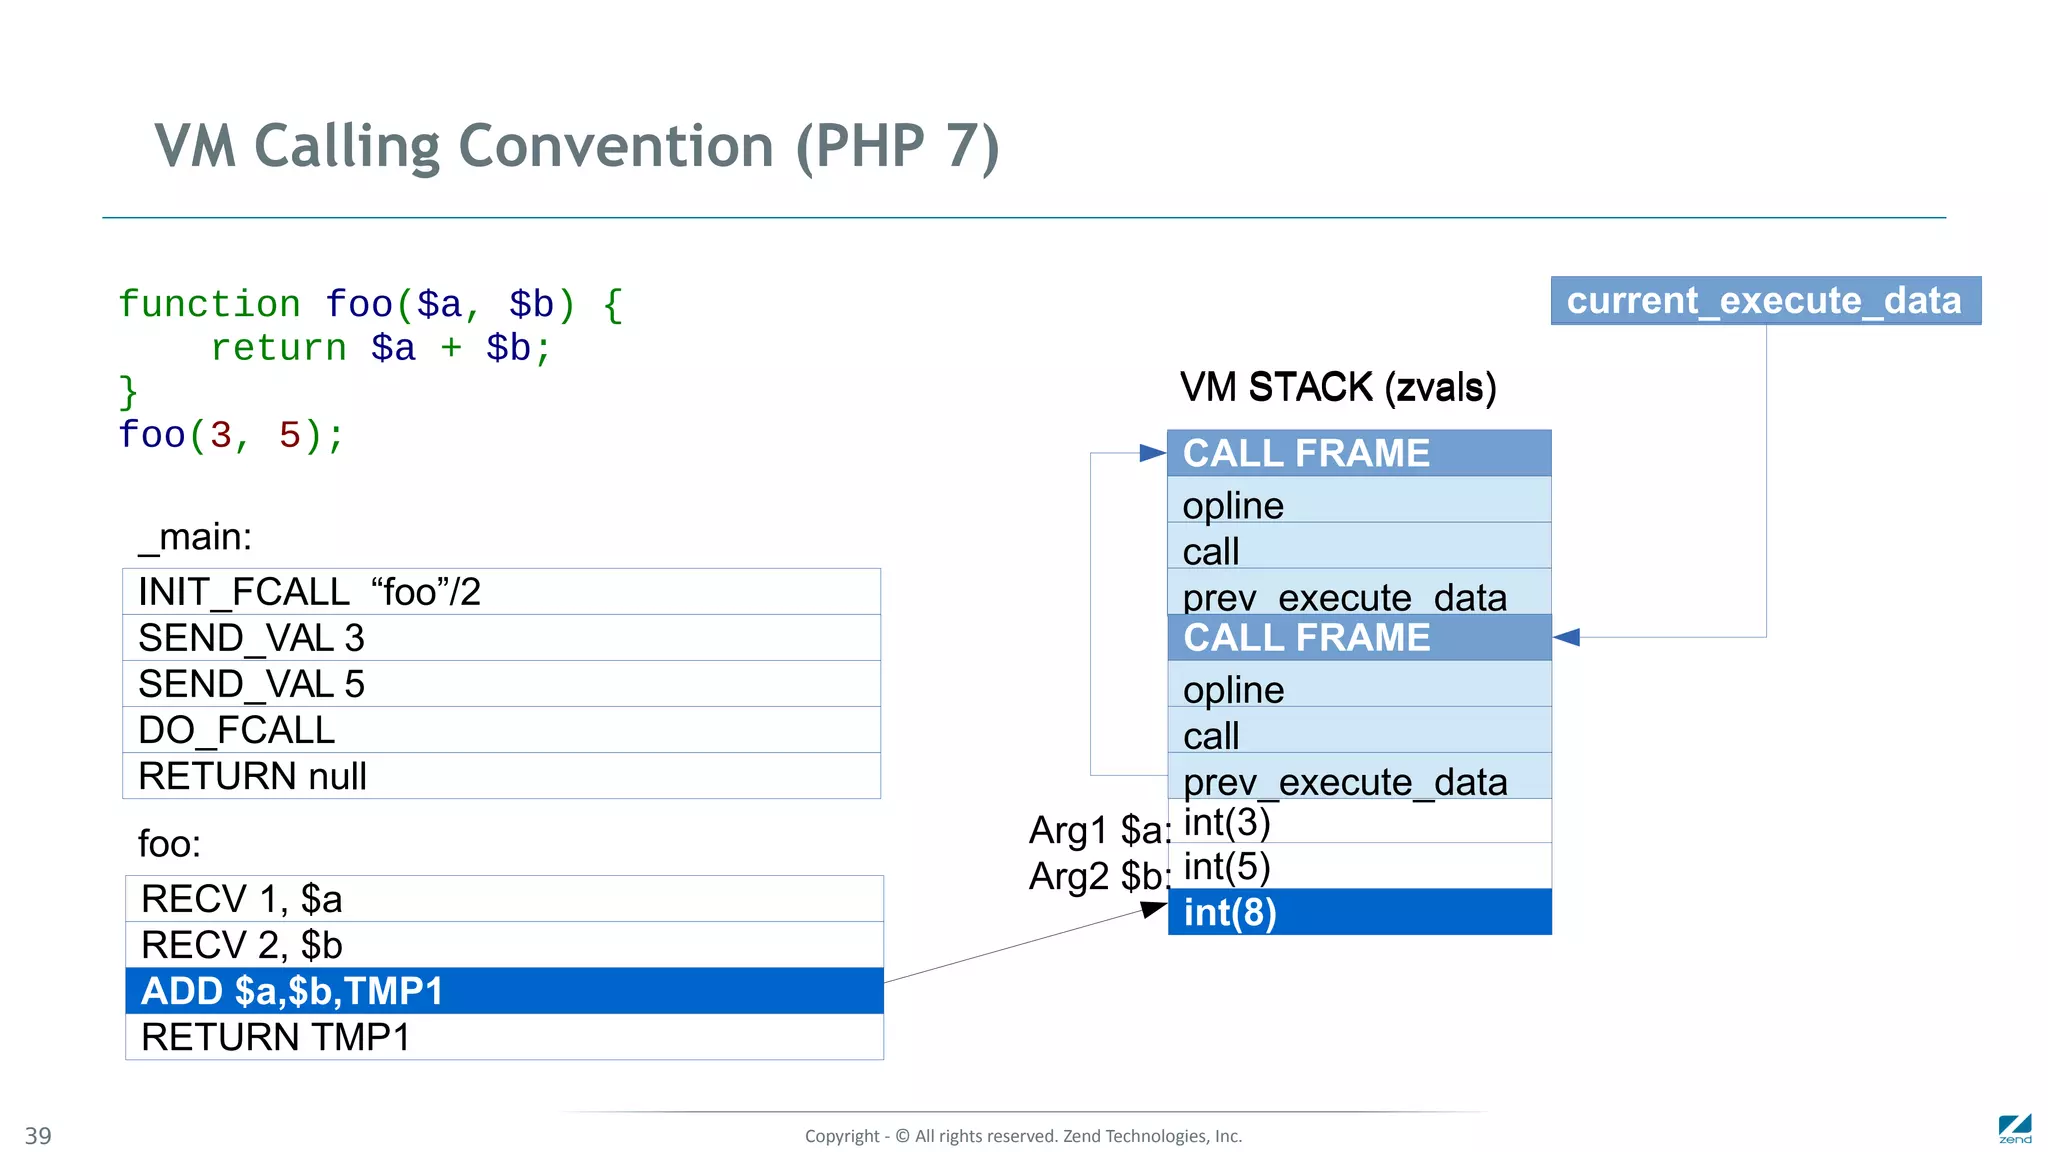Select the SEND_VAL 5 row
The image size is (2048, 1152).
501,683
